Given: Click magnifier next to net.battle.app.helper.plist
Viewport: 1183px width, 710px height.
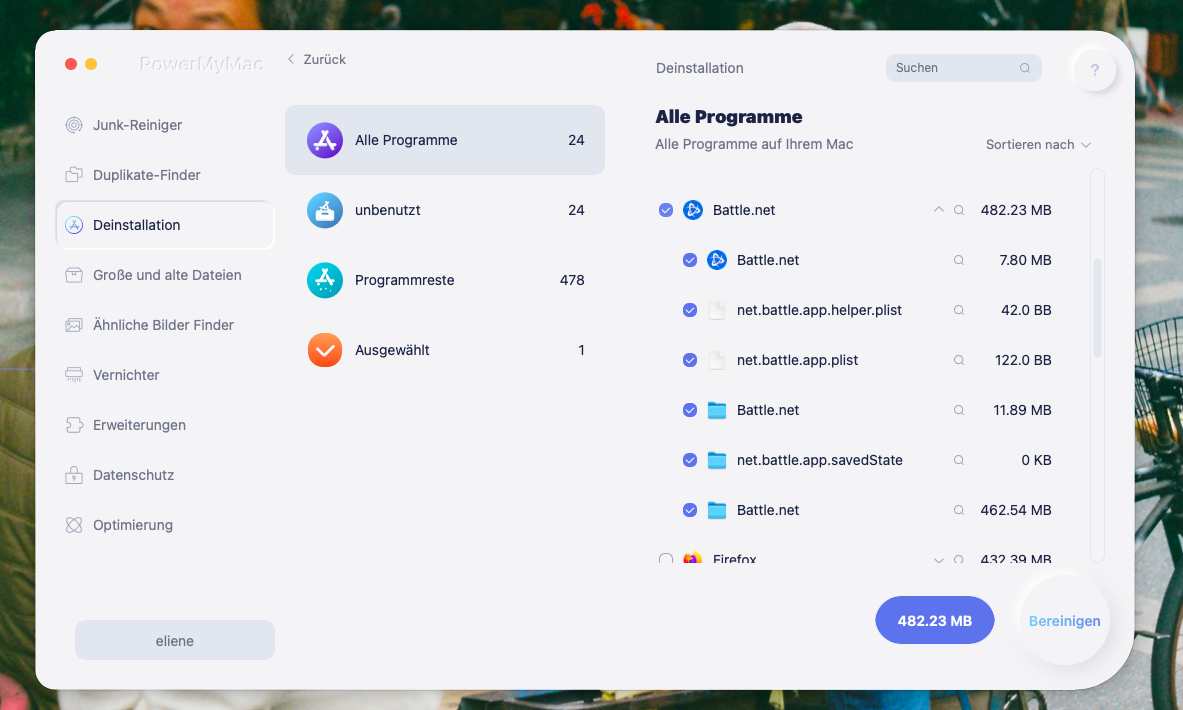Looking at the screenshot, I should click(x=959, y=310).
